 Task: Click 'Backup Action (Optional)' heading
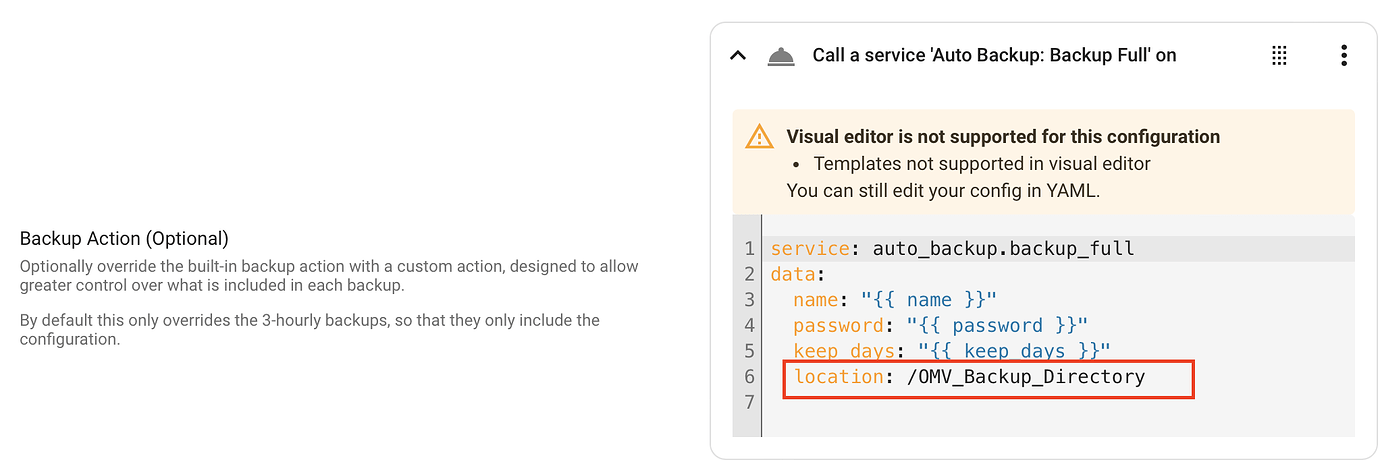[x=124, y=239]
